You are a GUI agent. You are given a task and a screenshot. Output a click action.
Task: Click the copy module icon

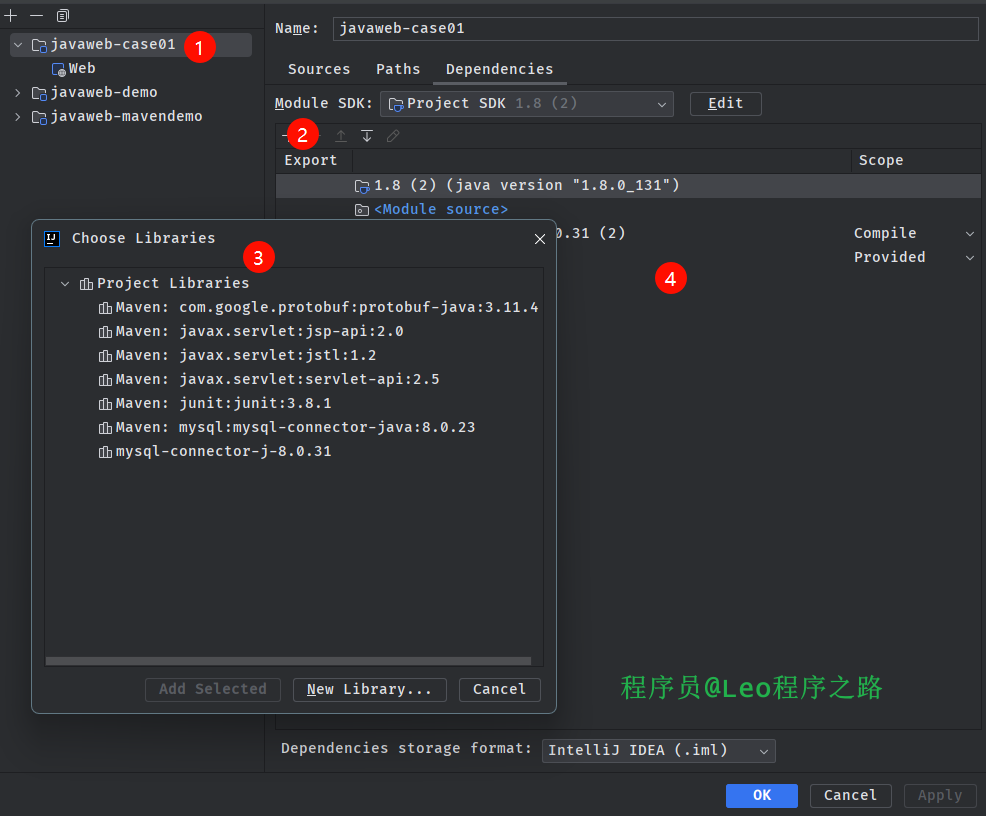tap(63, 16)
